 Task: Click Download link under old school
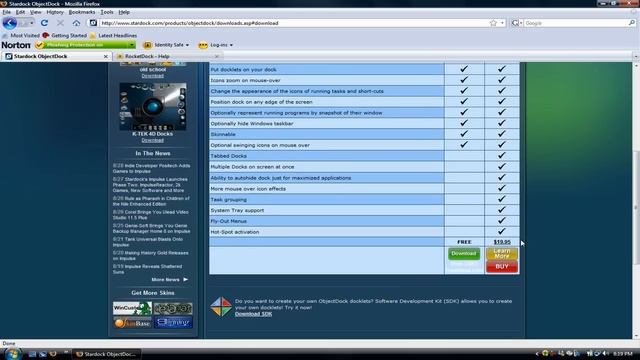click(152, 76)
